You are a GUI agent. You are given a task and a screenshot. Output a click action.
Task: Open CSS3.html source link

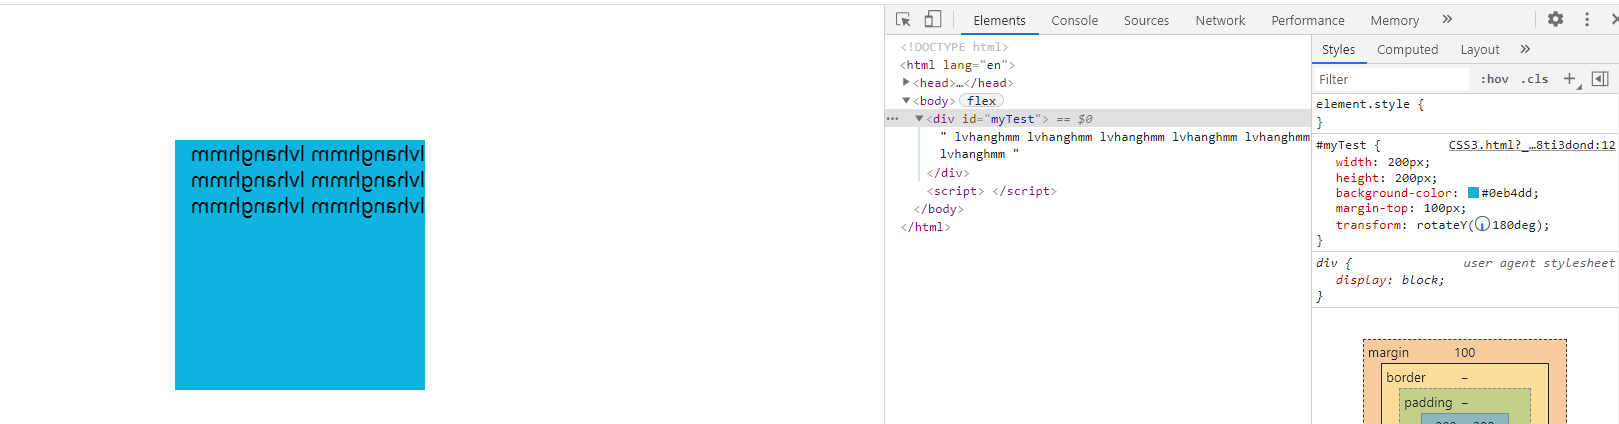1531,145
